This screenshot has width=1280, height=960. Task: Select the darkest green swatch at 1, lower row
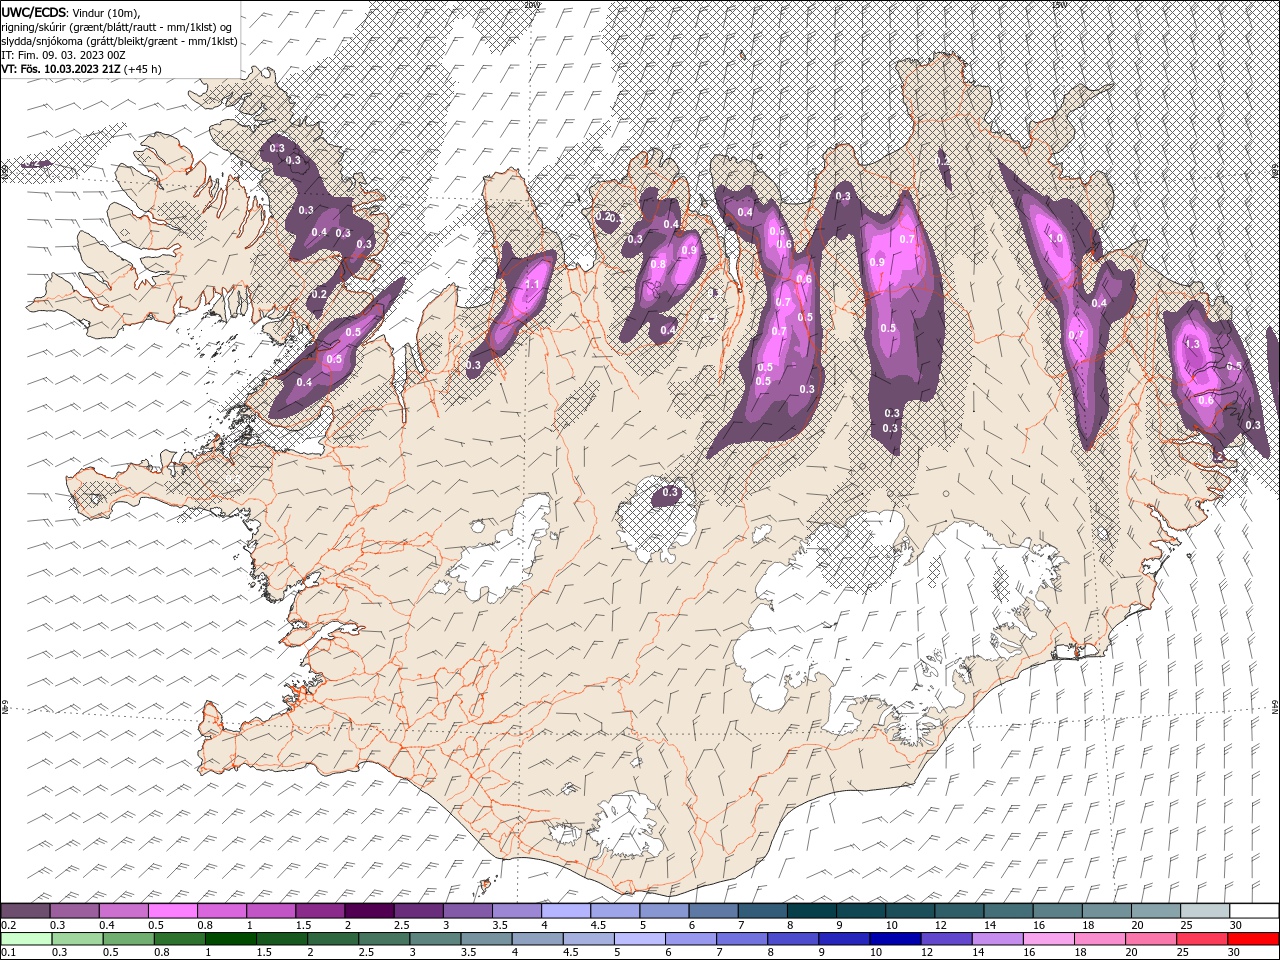(x=231, y=939)
